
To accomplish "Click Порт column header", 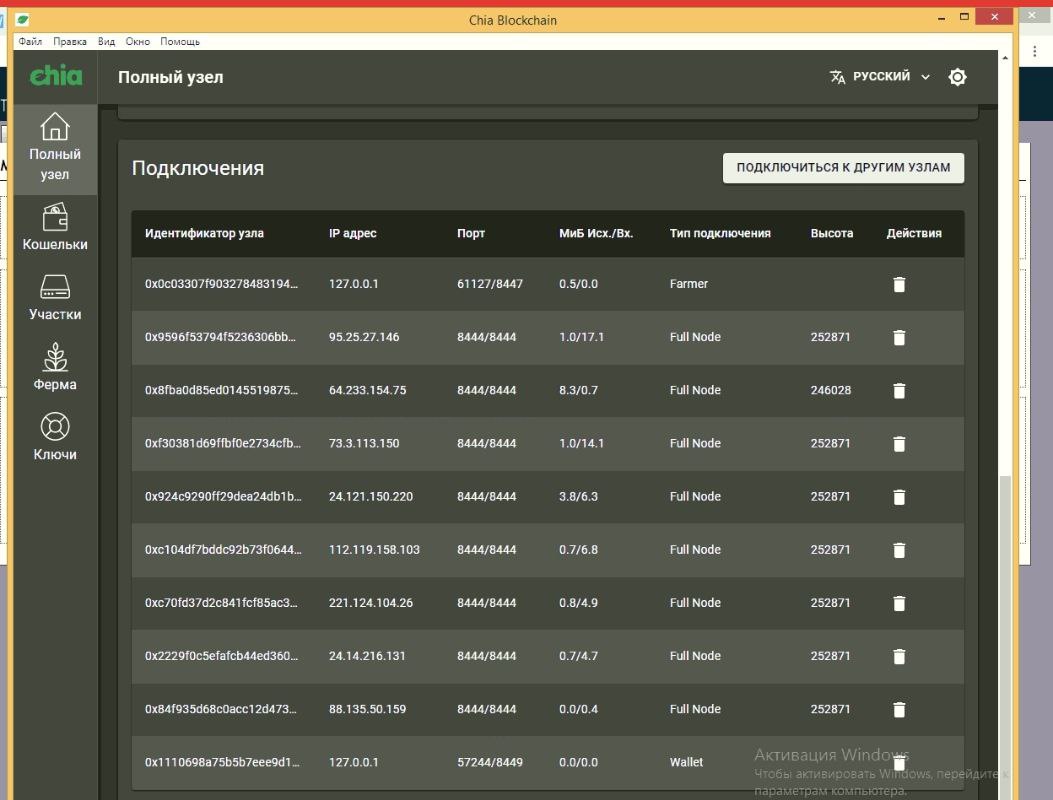I will click(x=471, y=233).
